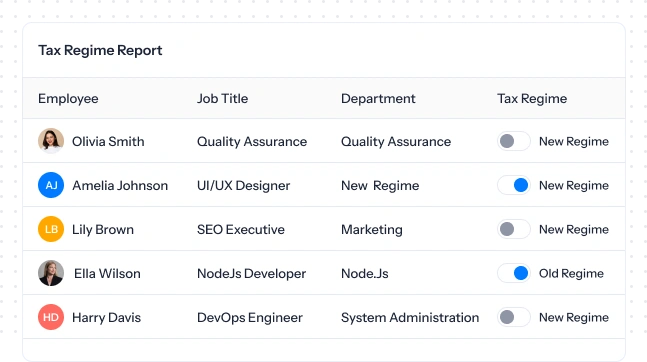The height and width of the screenshot is (362, 647).
Task: Click Olivia Smith's profile photo
Action: pyautogui.click(x=51, y=141)
